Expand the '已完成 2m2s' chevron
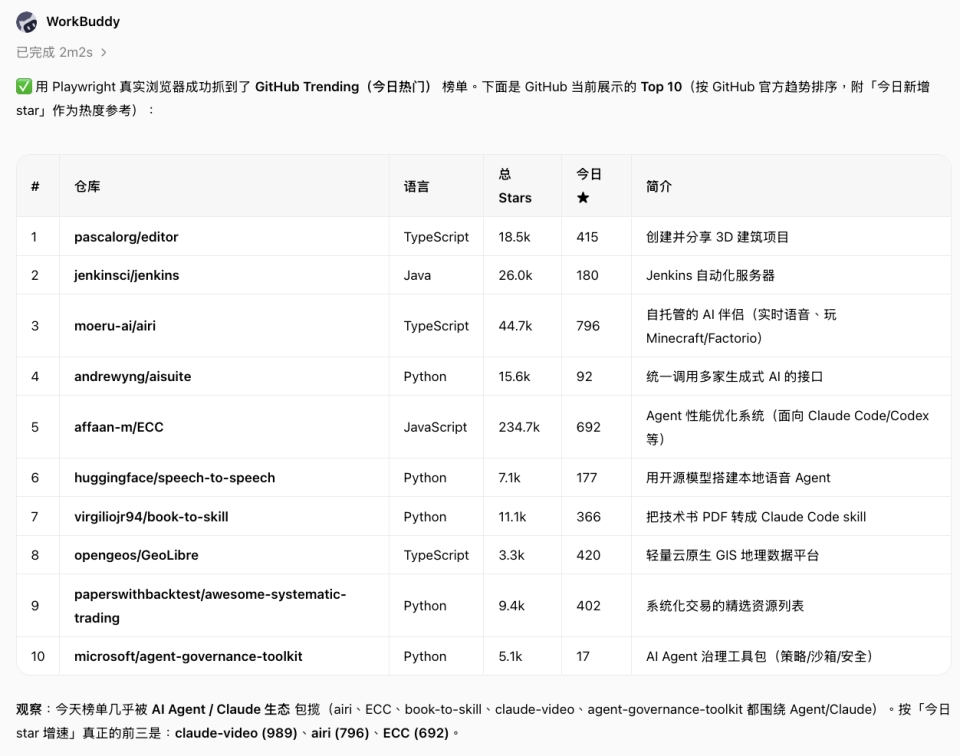This screenshot has height=756, width=960. pyautogui.click(x=103, y=53)
